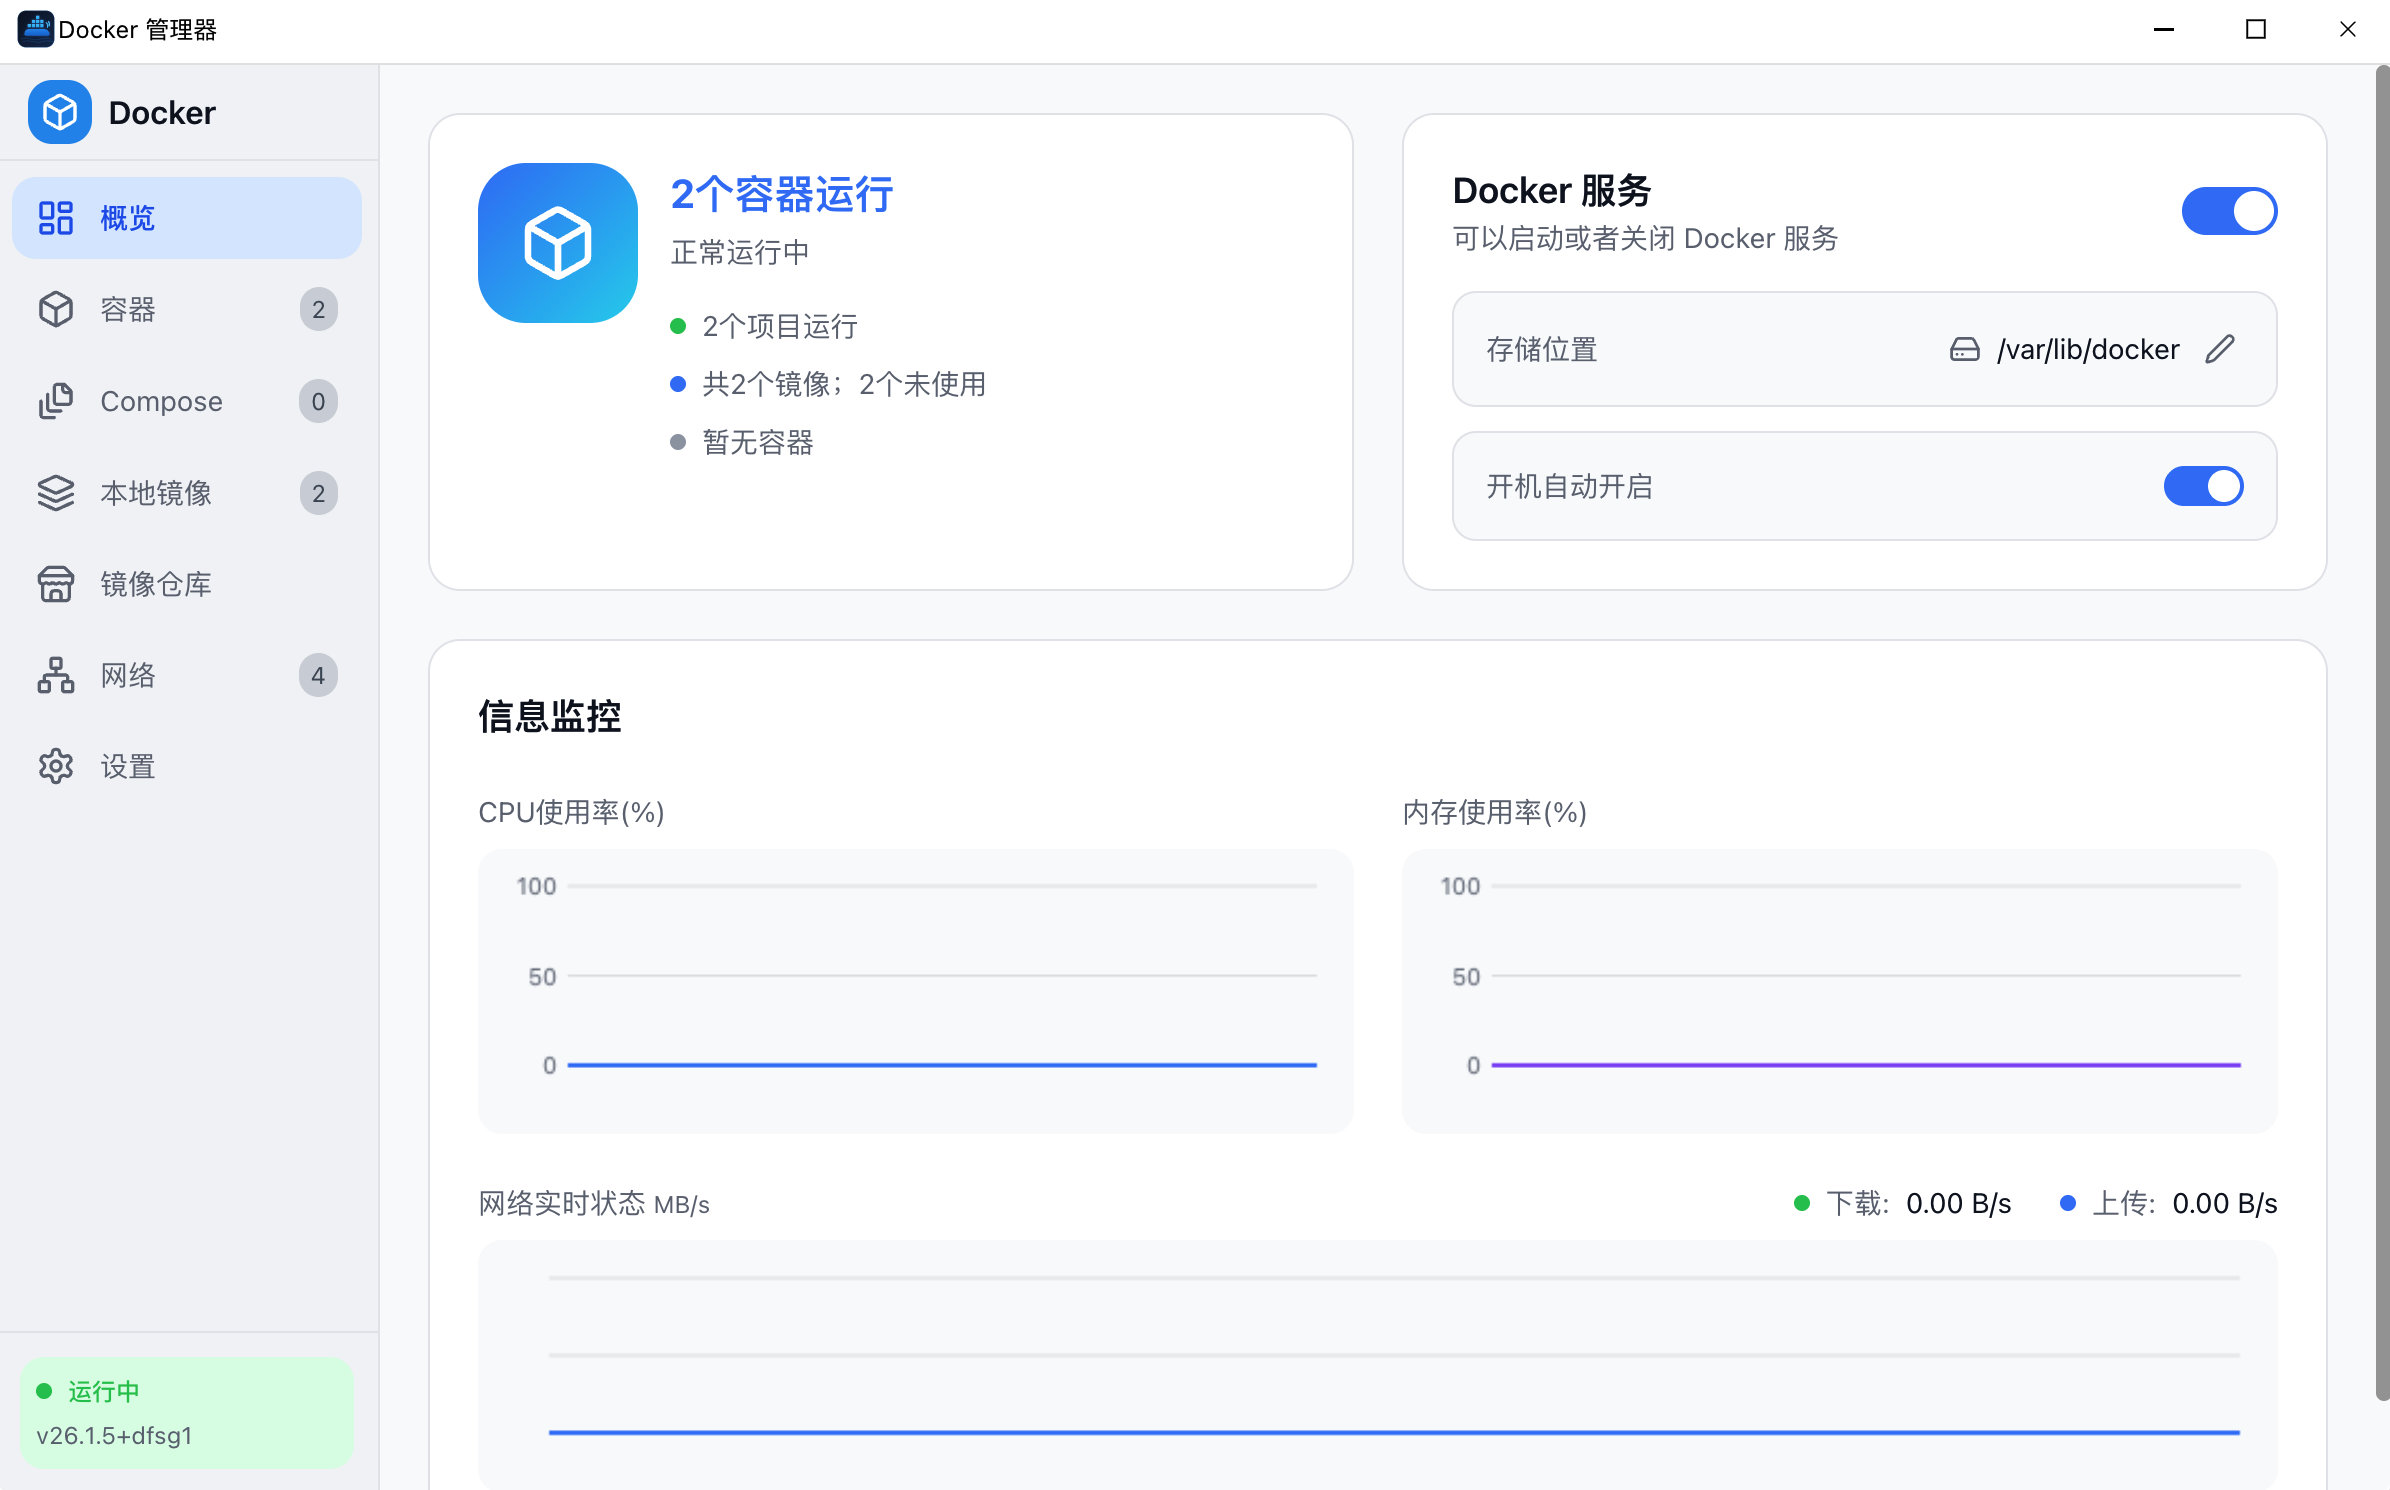Image resolution: width=2390 pixels, height=1490 pixels.
Task: Click the CPU使用率 chart area
Action: click(x=915, y=991)
